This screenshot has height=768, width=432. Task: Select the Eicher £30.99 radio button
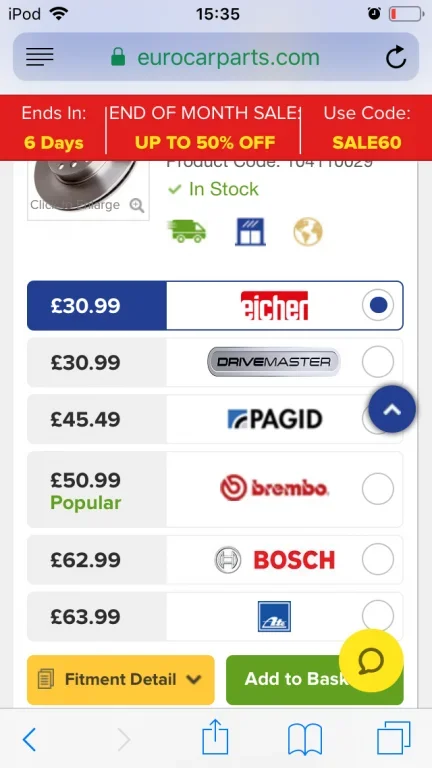[x=378, y=305]
